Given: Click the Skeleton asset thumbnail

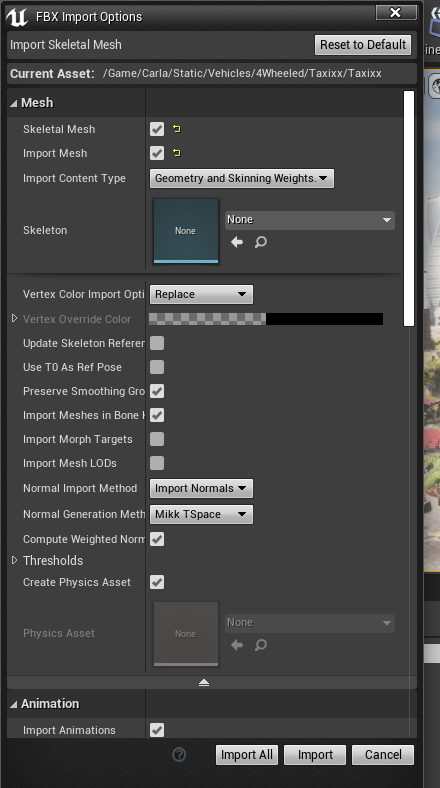Looking at the screenshot, I should tap(186, 231).
